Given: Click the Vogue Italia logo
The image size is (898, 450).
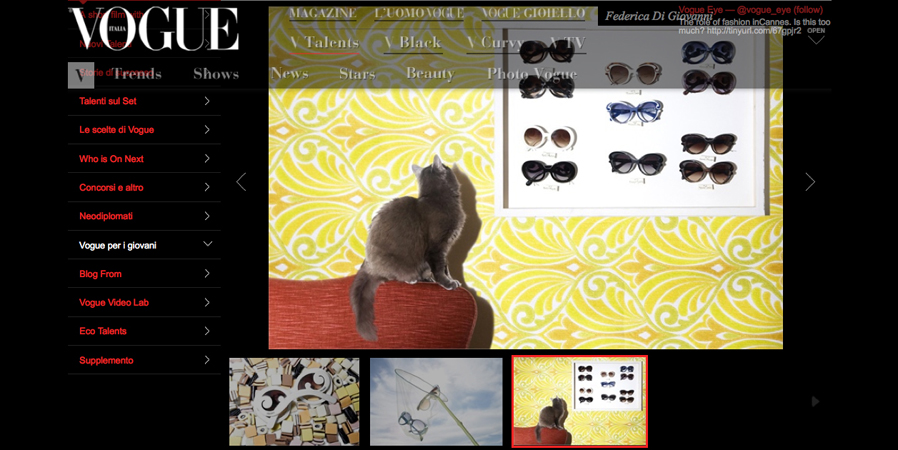Looking at the screenshot, I should click(x=155, y=29).
